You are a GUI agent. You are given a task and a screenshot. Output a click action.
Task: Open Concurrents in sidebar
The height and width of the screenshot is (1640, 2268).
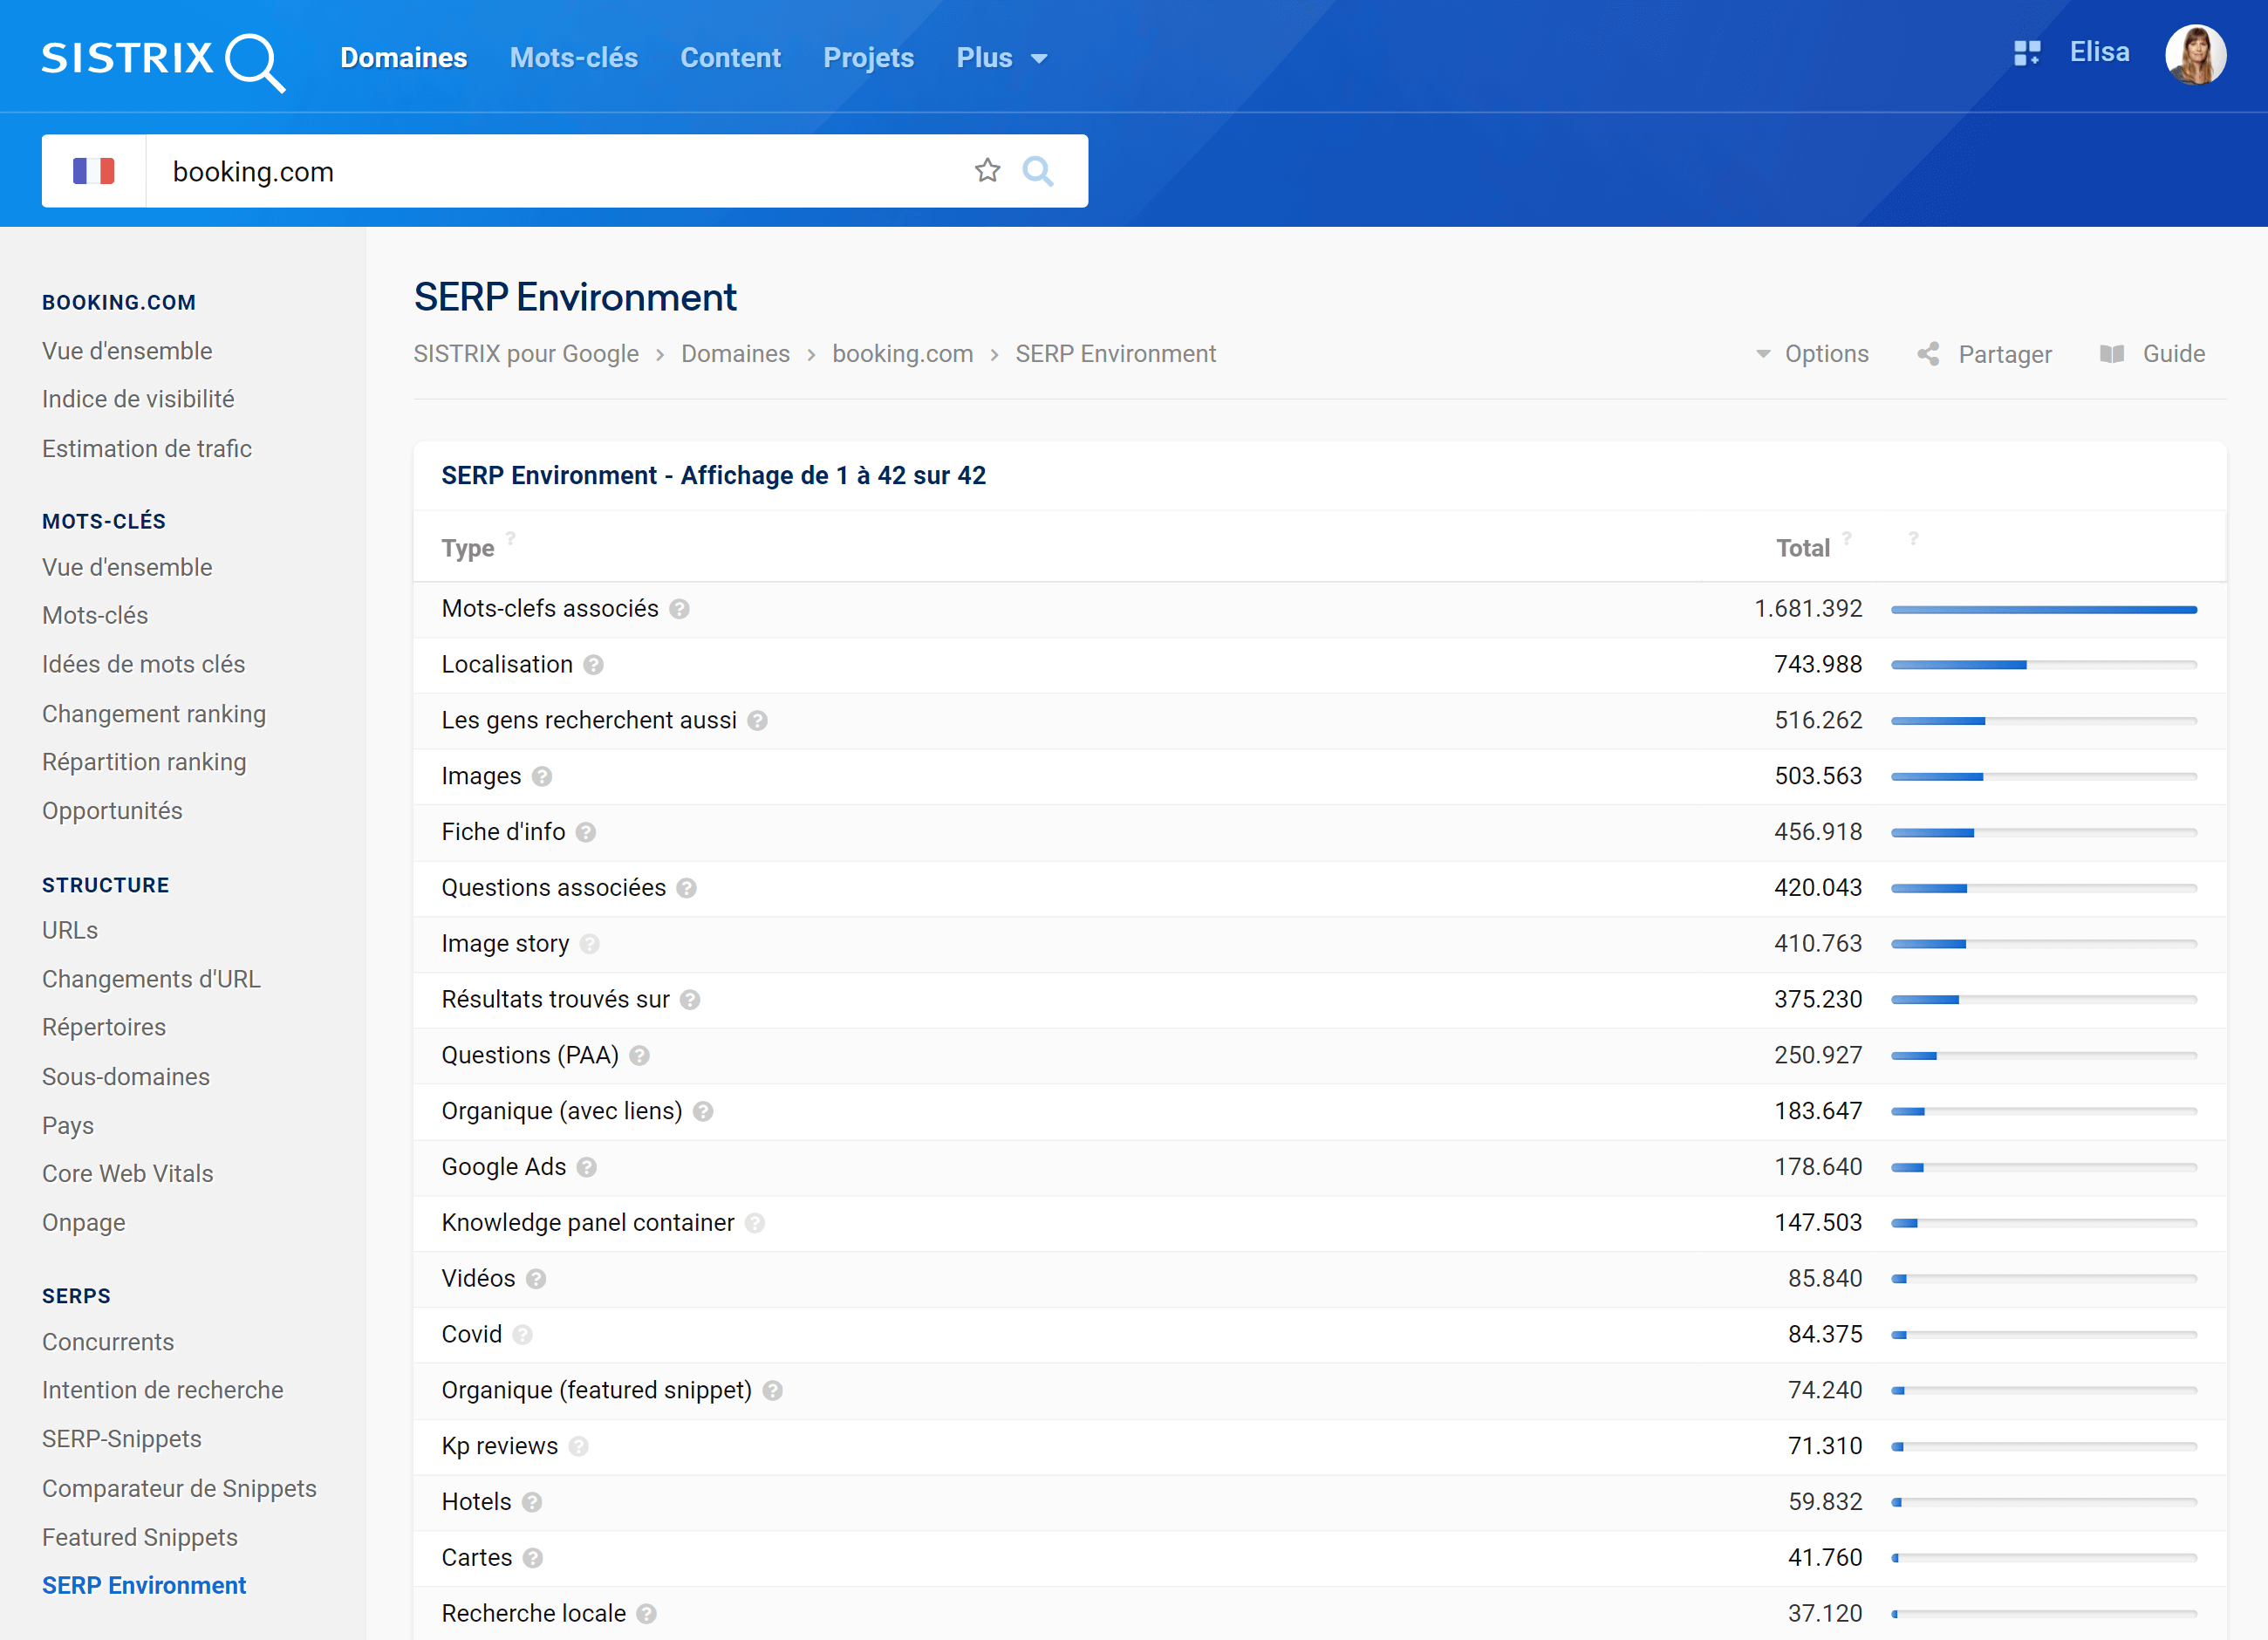coord(108,1342)
